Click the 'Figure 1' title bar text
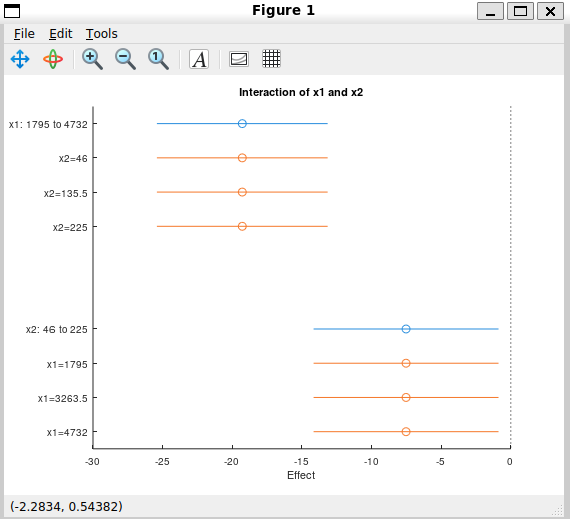Viewport: 570px width, 519px height. 284,10
